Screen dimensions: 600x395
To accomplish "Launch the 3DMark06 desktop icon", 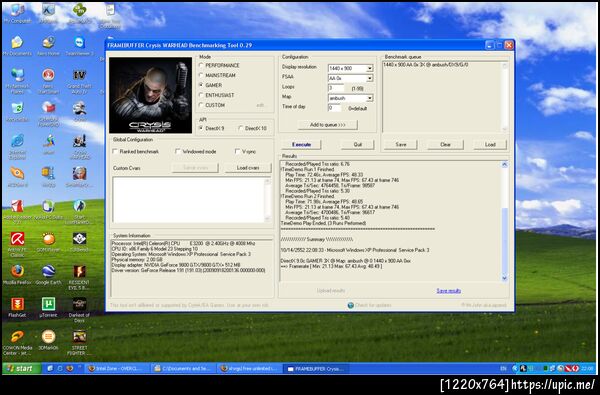I will [49, 340].
